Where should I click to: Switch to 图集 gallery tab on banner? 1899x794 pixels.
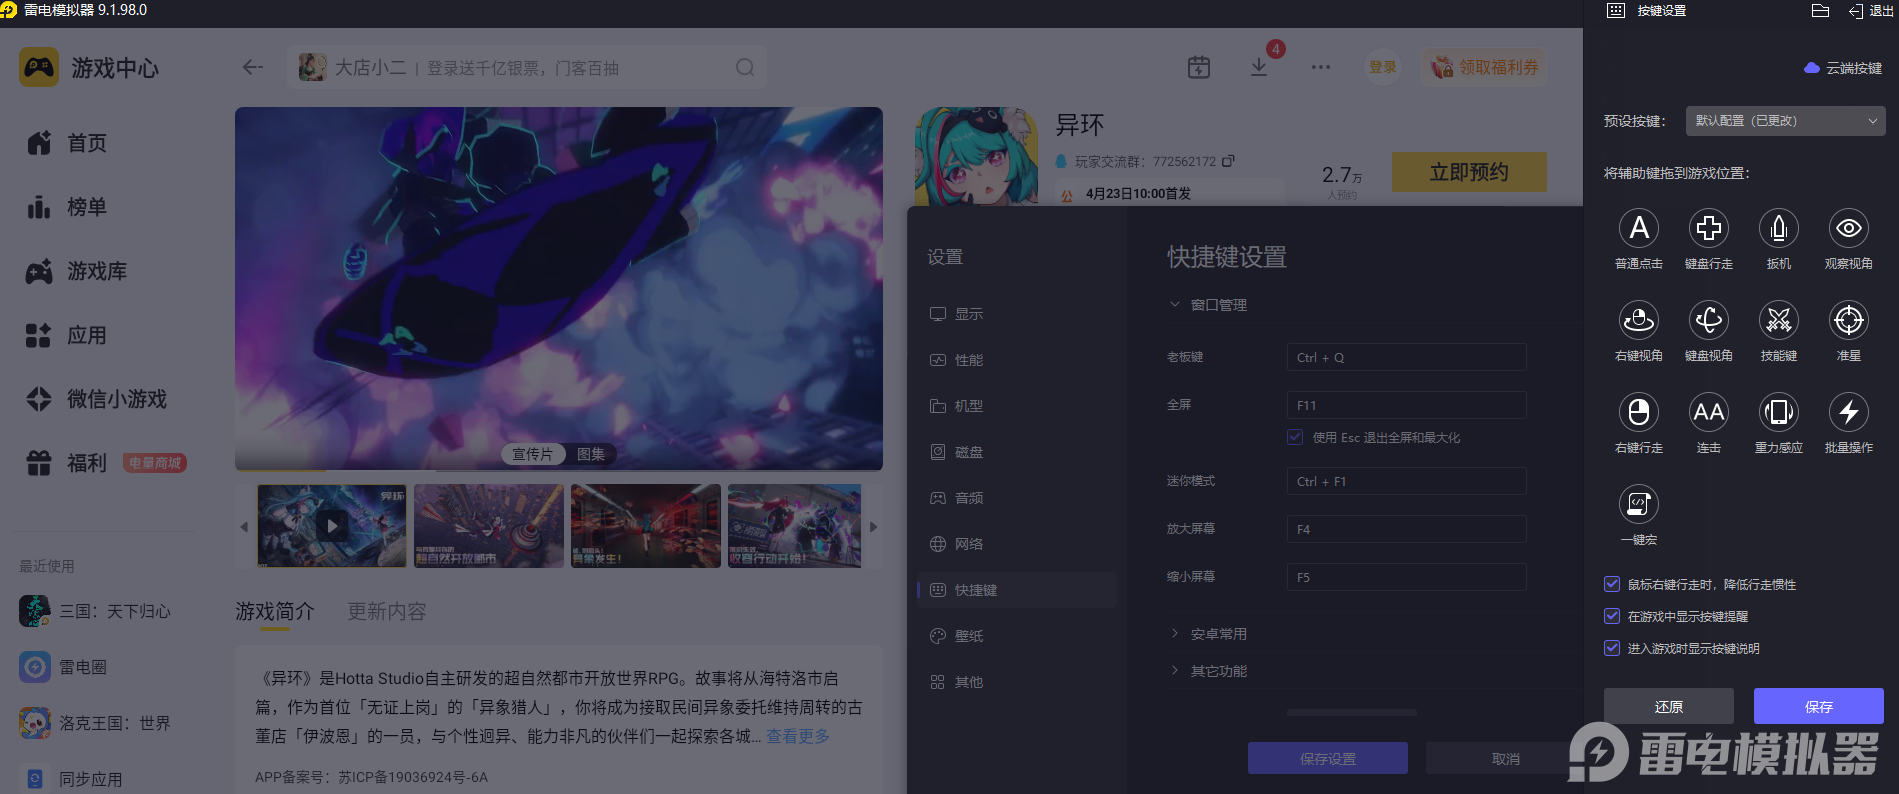(591, 454)
